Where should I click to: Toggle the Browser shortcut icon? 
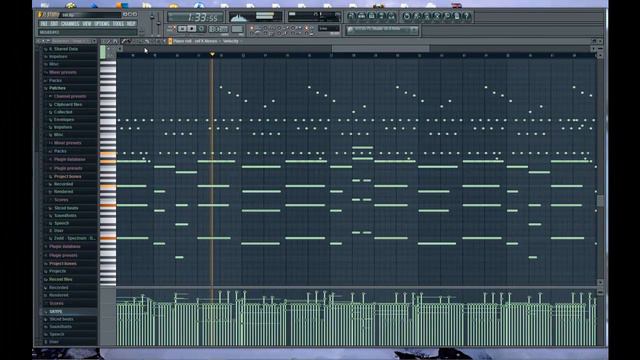click(381, 16)
